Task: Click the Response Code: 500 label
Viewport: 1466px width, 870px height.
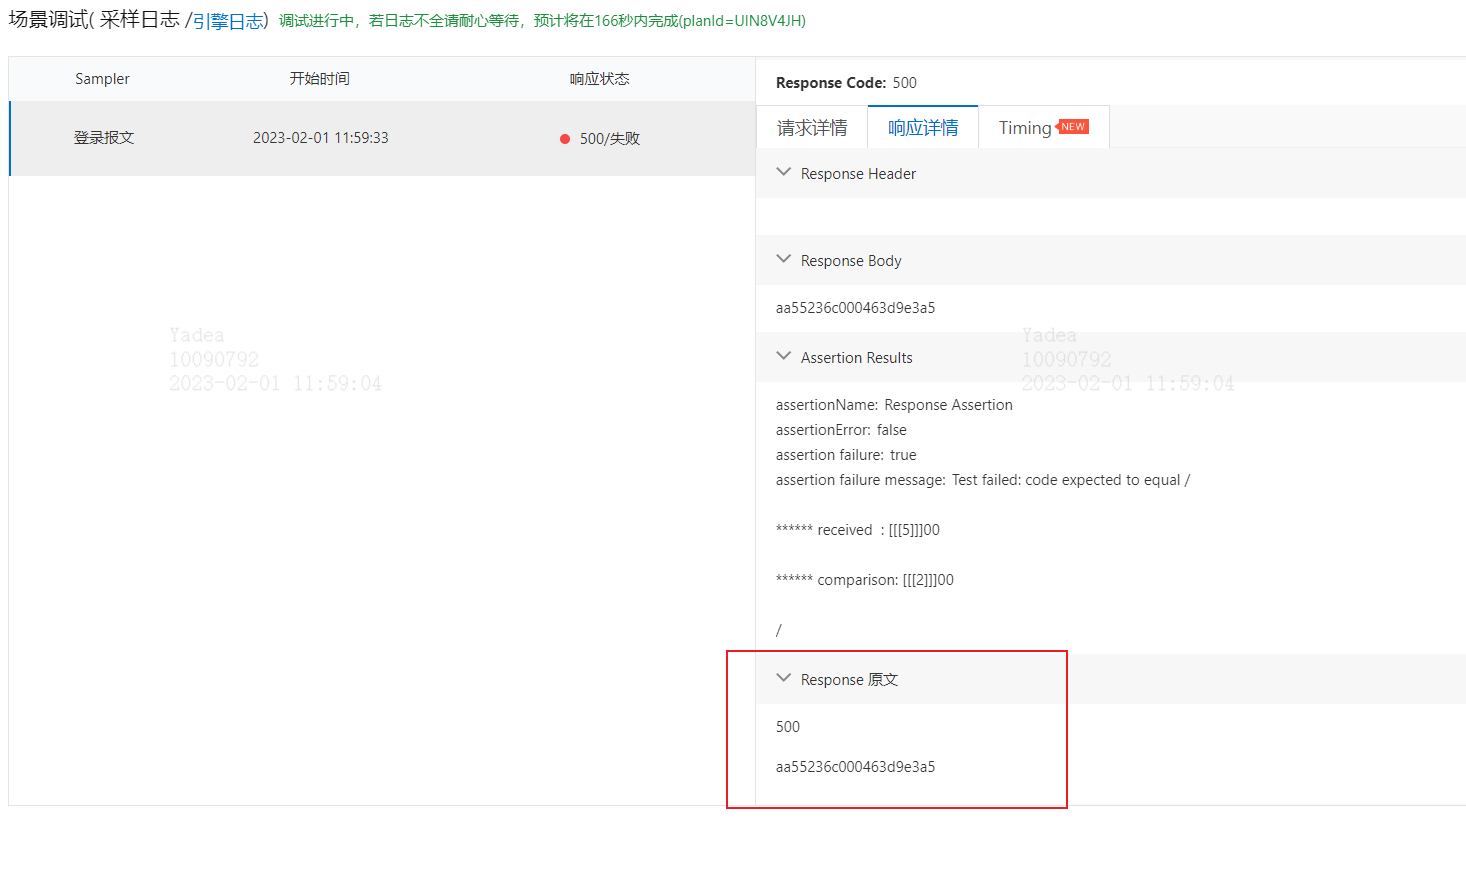Action: [846, 83]
